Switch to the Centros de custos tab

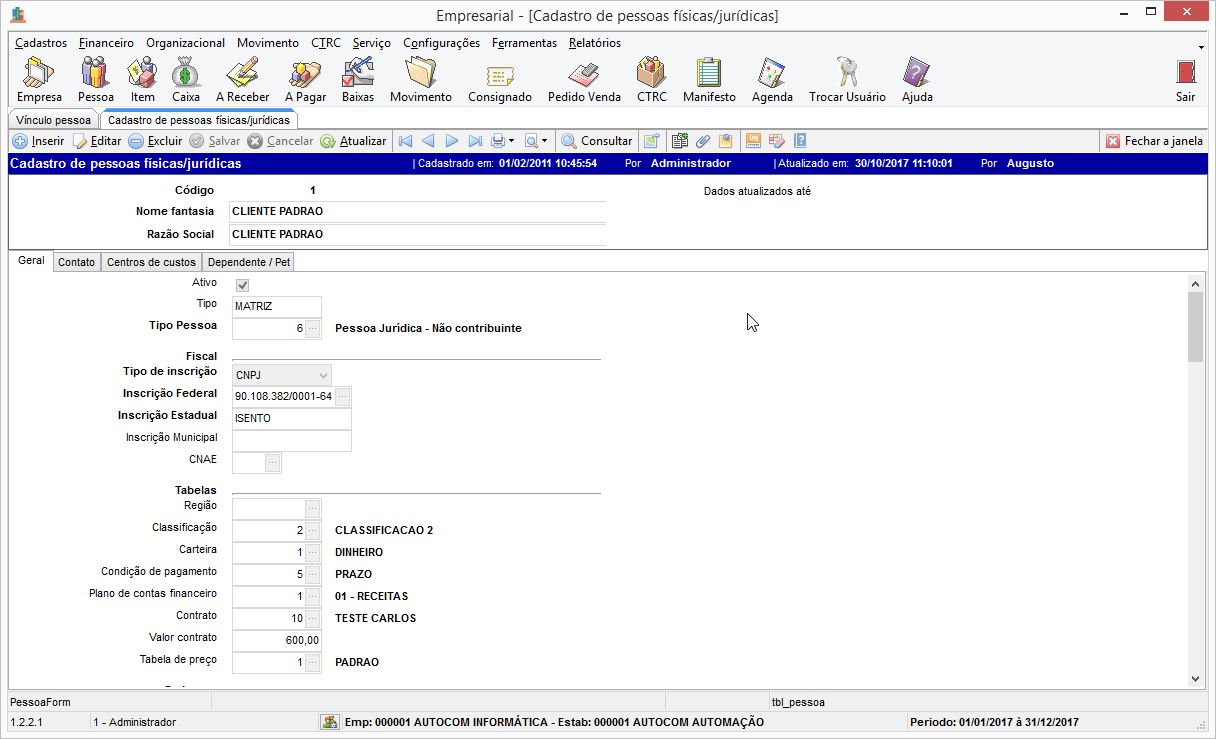pos(151,262)
